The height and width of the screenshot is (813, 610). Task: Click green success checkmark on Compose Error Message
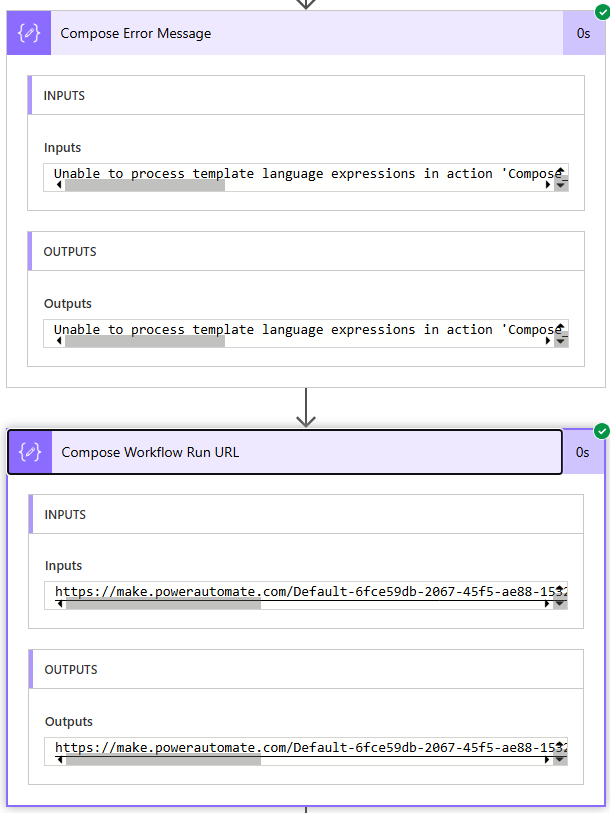(601, 12)
